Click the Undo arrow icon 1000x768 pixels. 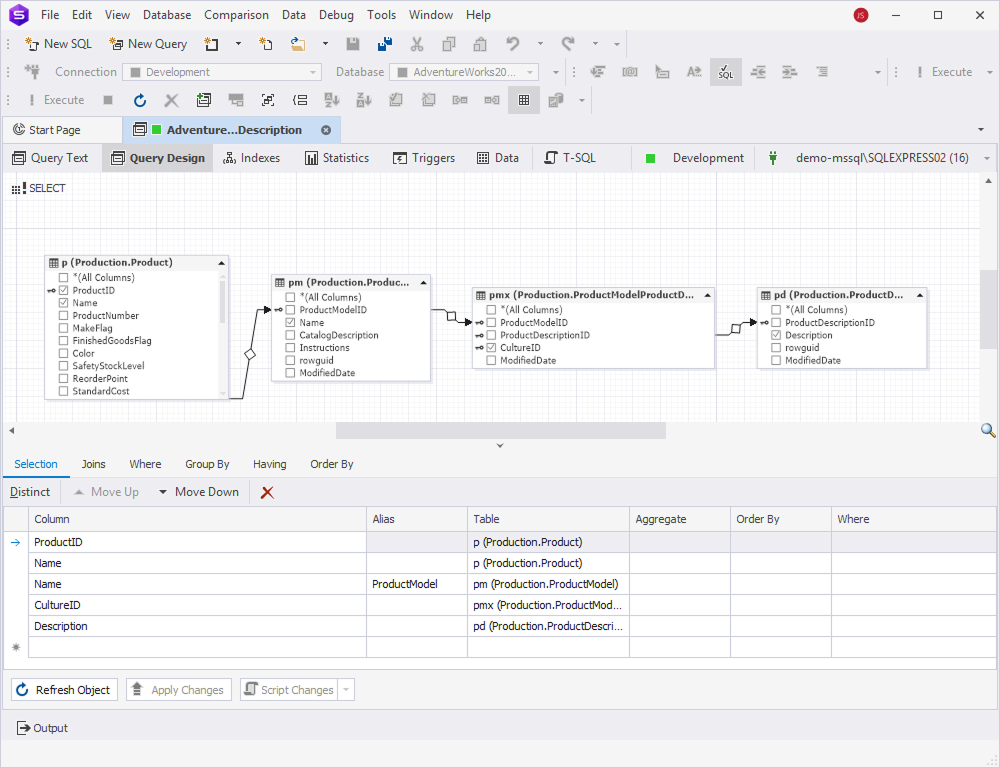513,44
